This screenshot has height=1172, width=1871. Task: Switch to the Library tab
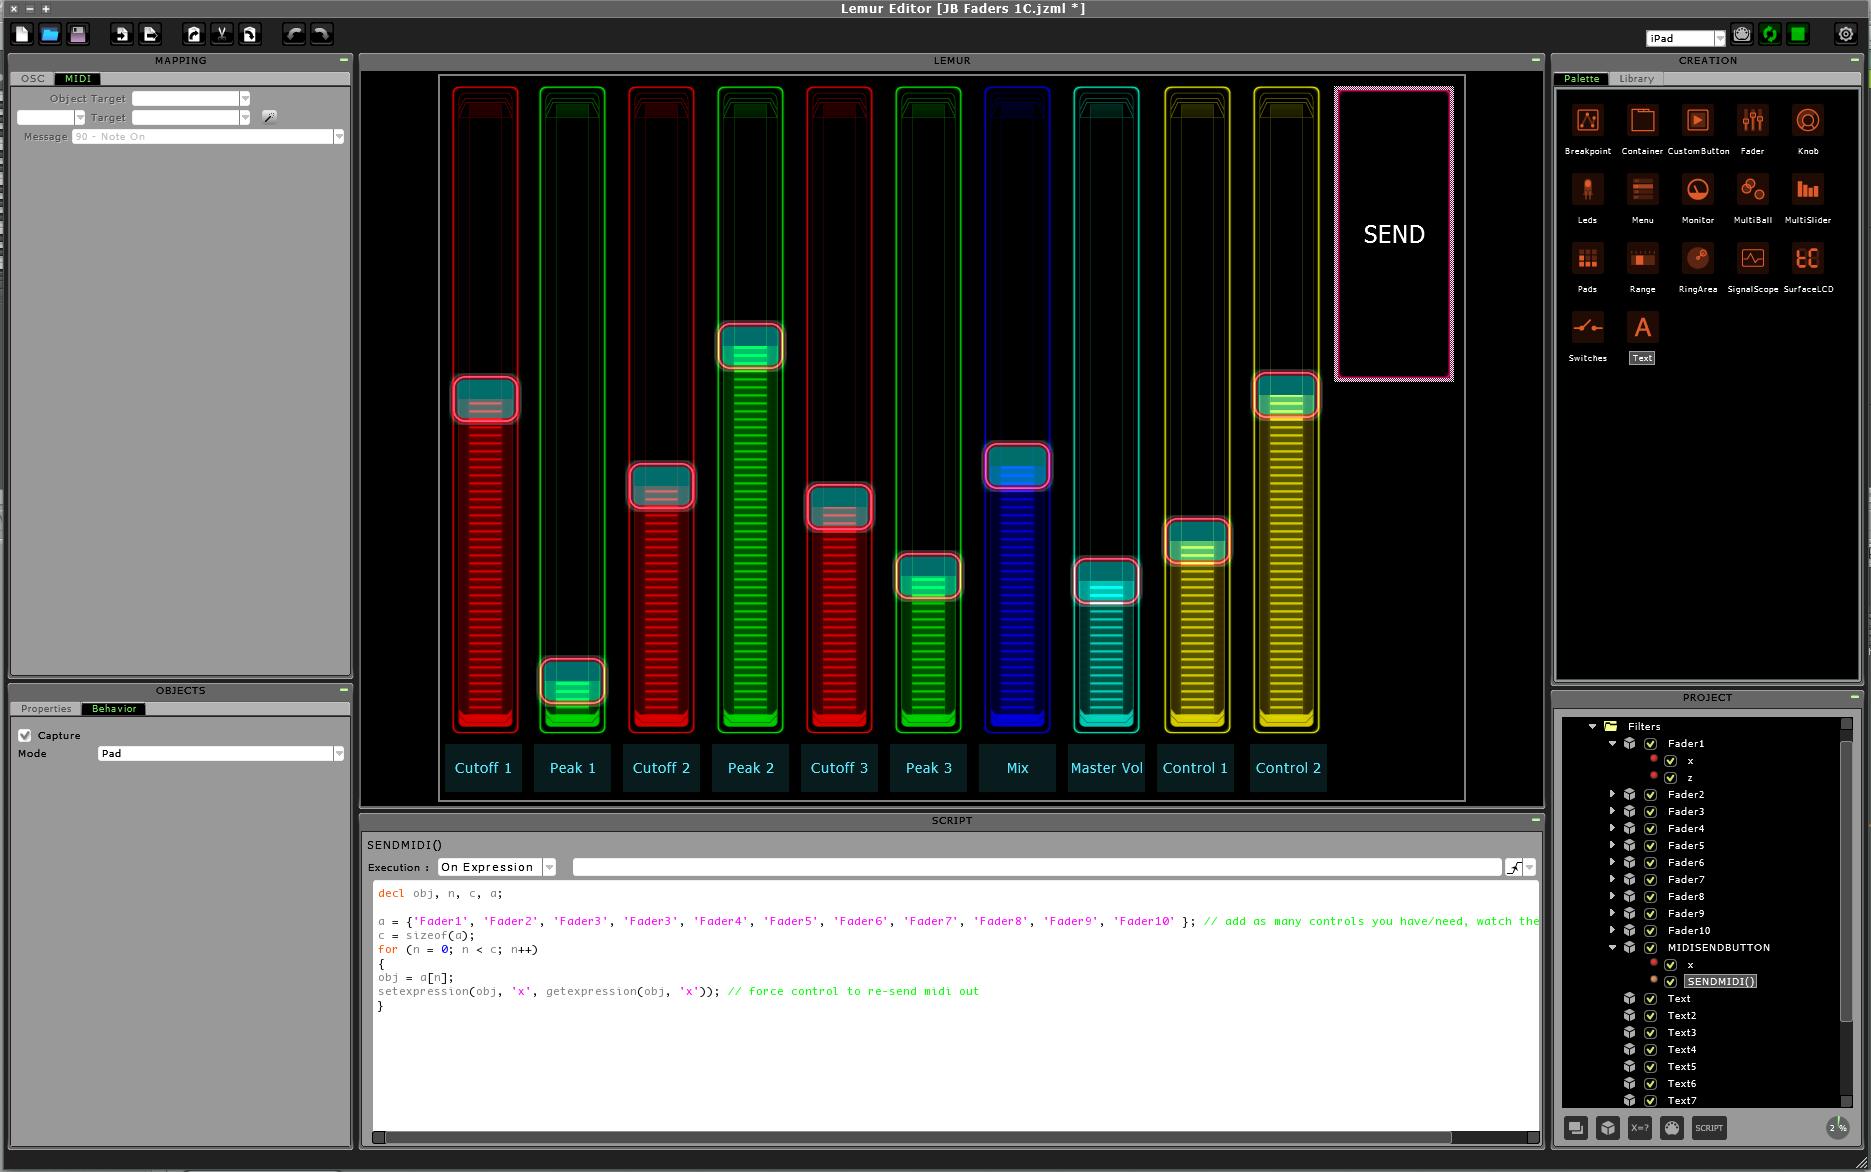[1636, 79]
